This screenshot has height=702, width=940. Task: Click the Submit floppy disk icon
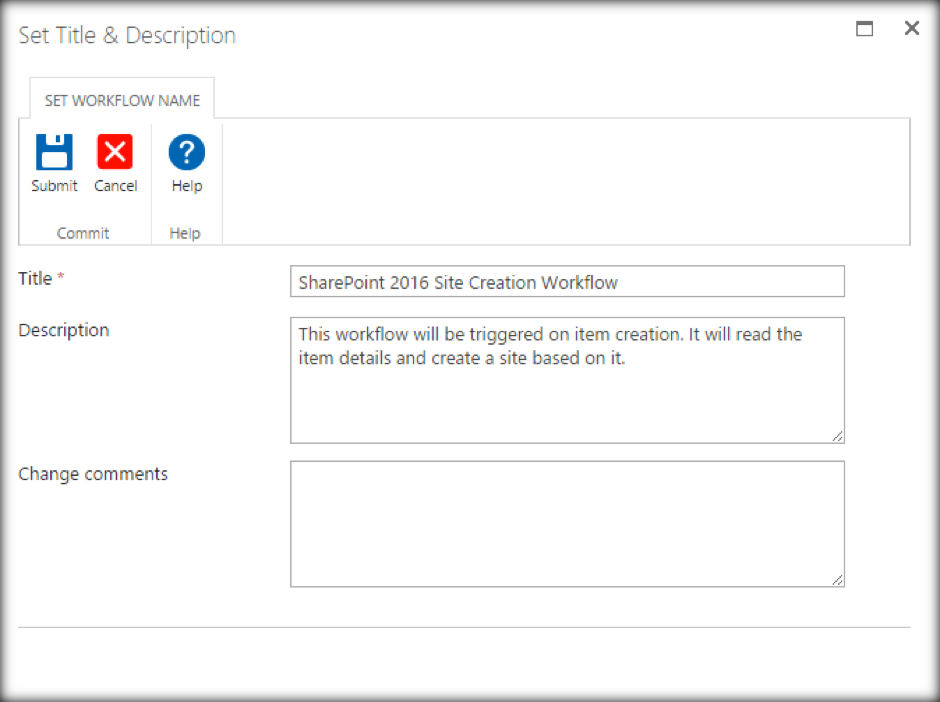click(x=54, y=153)
